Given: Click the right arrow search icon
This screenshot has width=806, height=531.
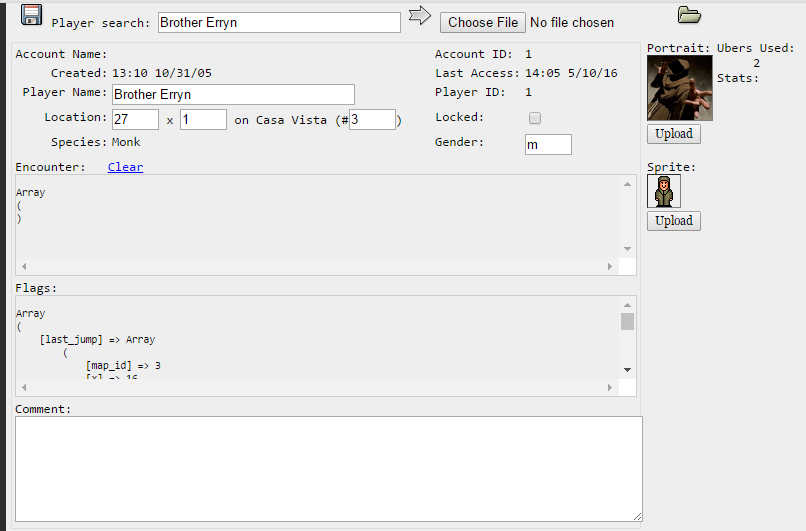Looking at the screenshot, I should [x=420, y=16].
